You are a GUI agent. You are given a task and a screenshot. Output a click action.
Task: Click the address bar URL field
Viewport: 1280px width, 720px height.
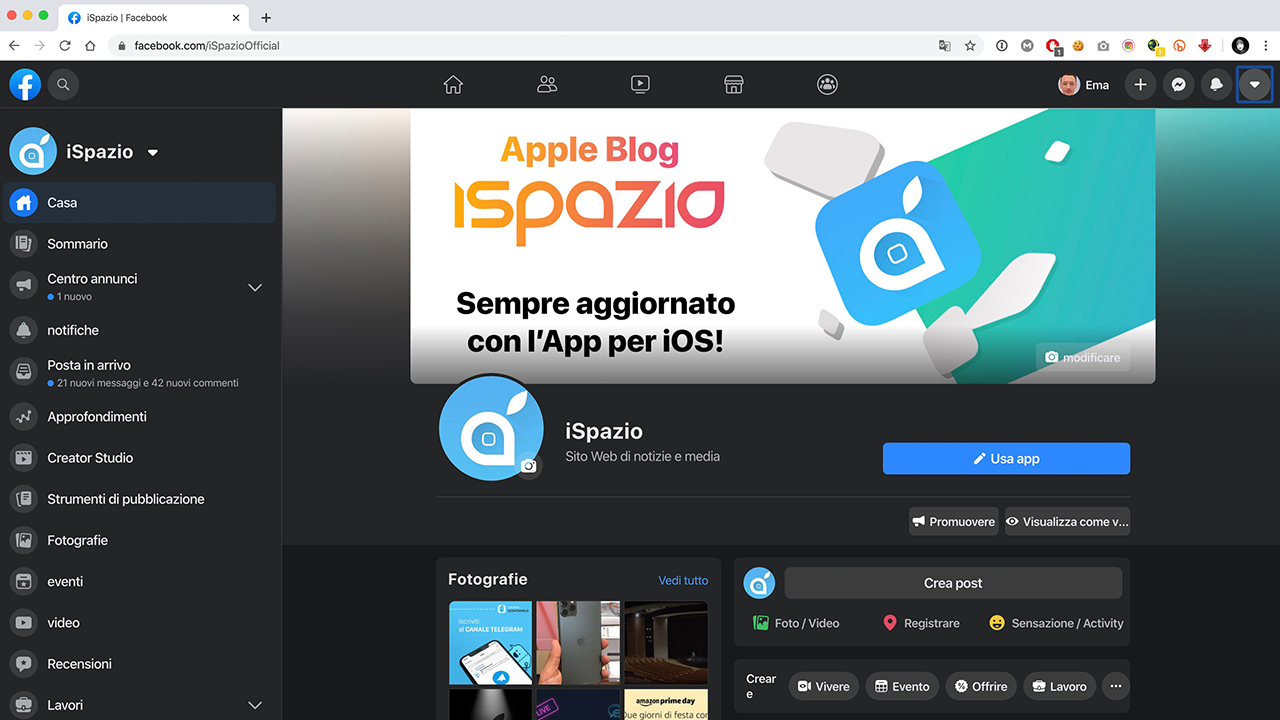(x=520, y=46)
